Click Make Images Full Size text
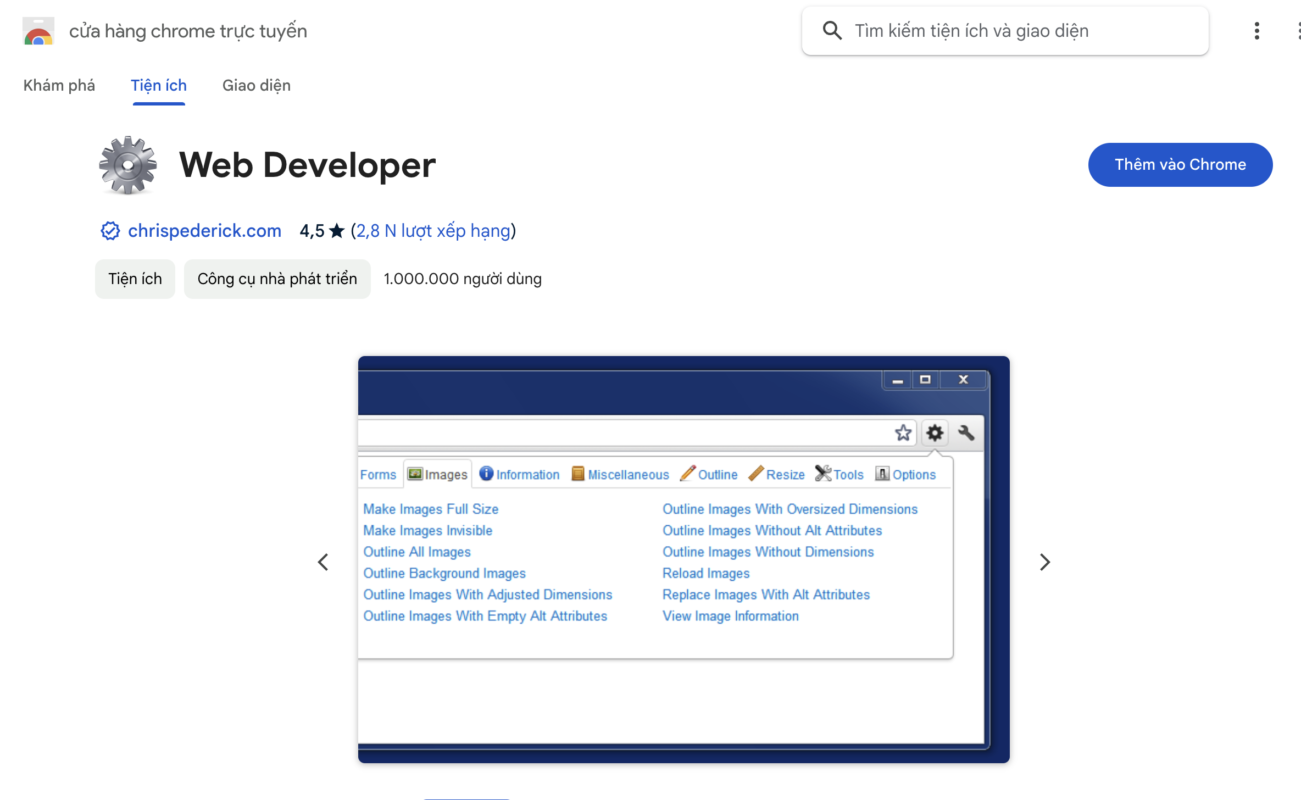This screenshot has width=1301, height=800. point(431,509)
